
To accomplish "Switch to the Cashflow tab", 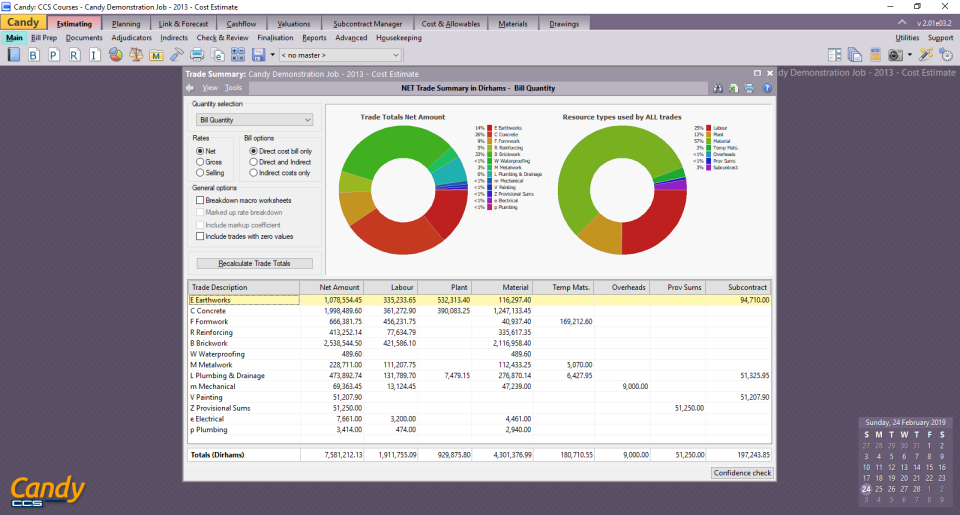I will [239, 23].
